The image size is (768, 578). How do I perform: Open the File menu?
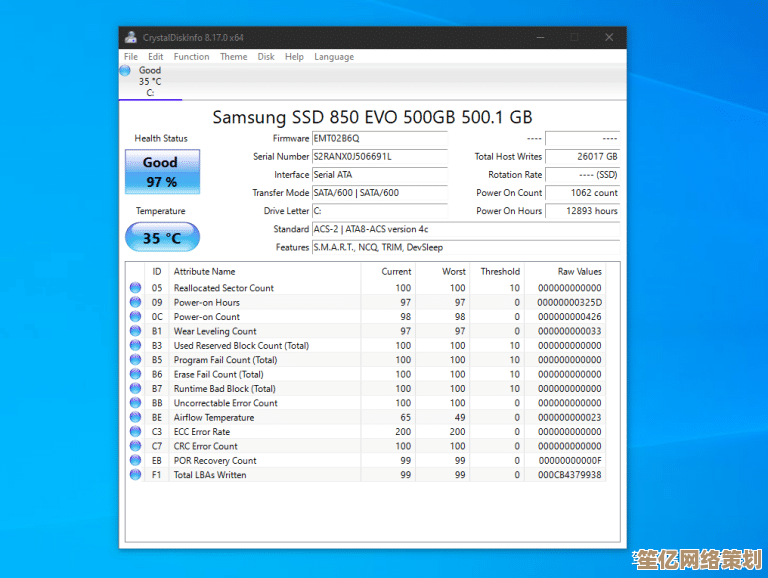(130, 57)
